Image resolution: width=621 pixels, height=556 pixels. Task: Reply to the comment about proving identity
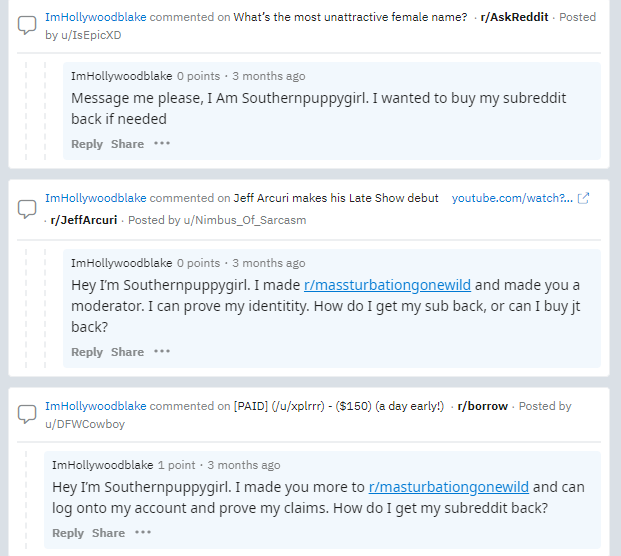pos(87,352)
